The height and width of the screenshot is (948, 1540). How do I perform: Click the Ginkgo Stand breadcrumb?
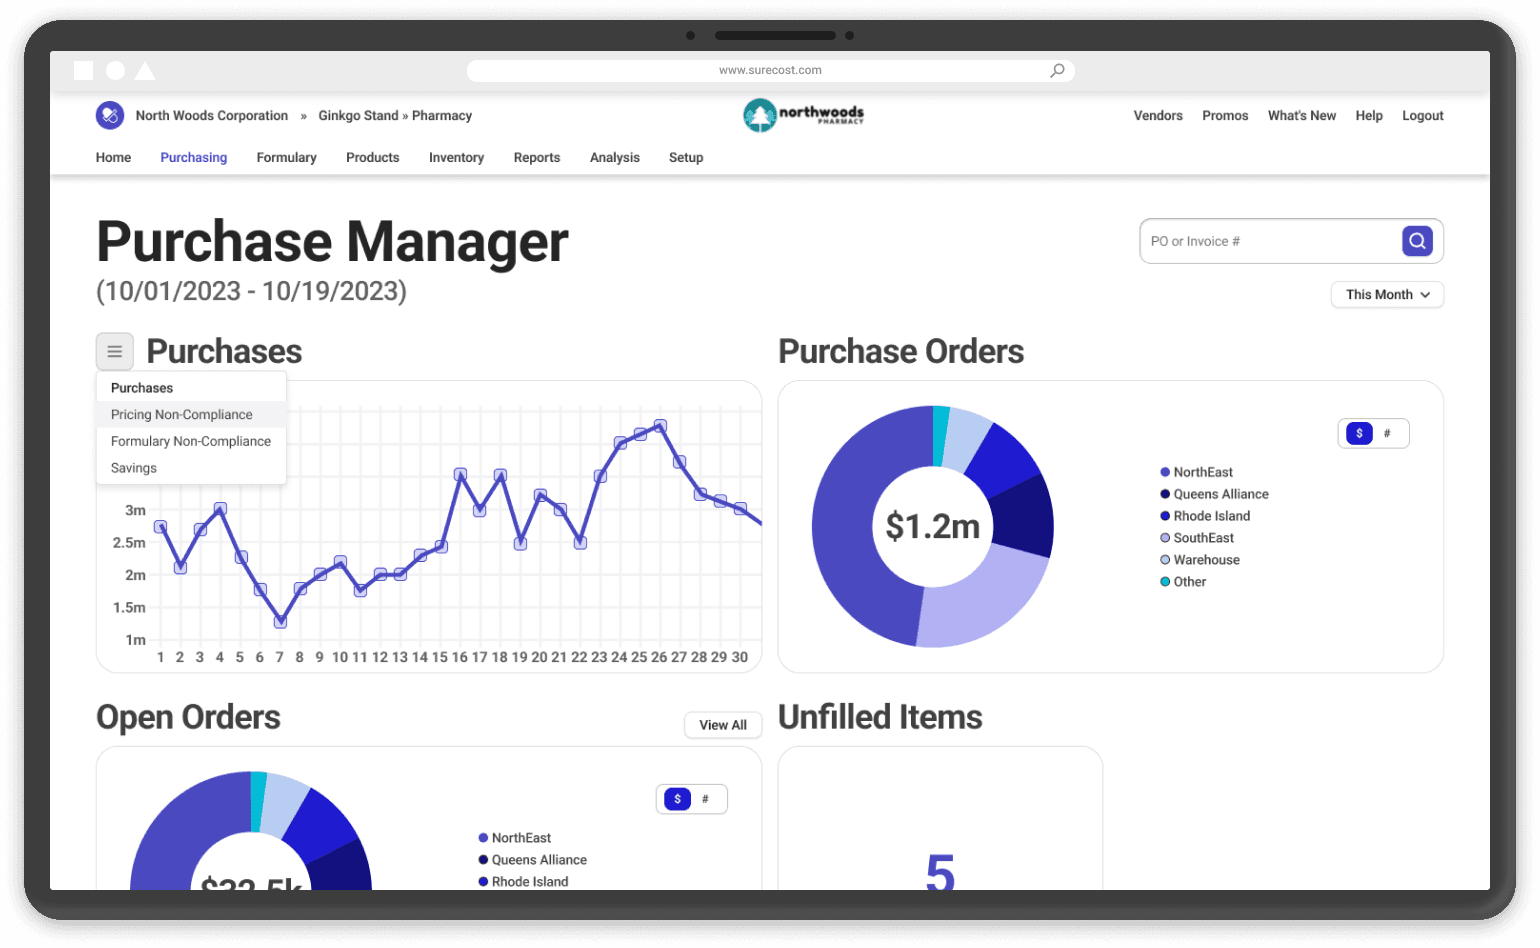[358, 115]
